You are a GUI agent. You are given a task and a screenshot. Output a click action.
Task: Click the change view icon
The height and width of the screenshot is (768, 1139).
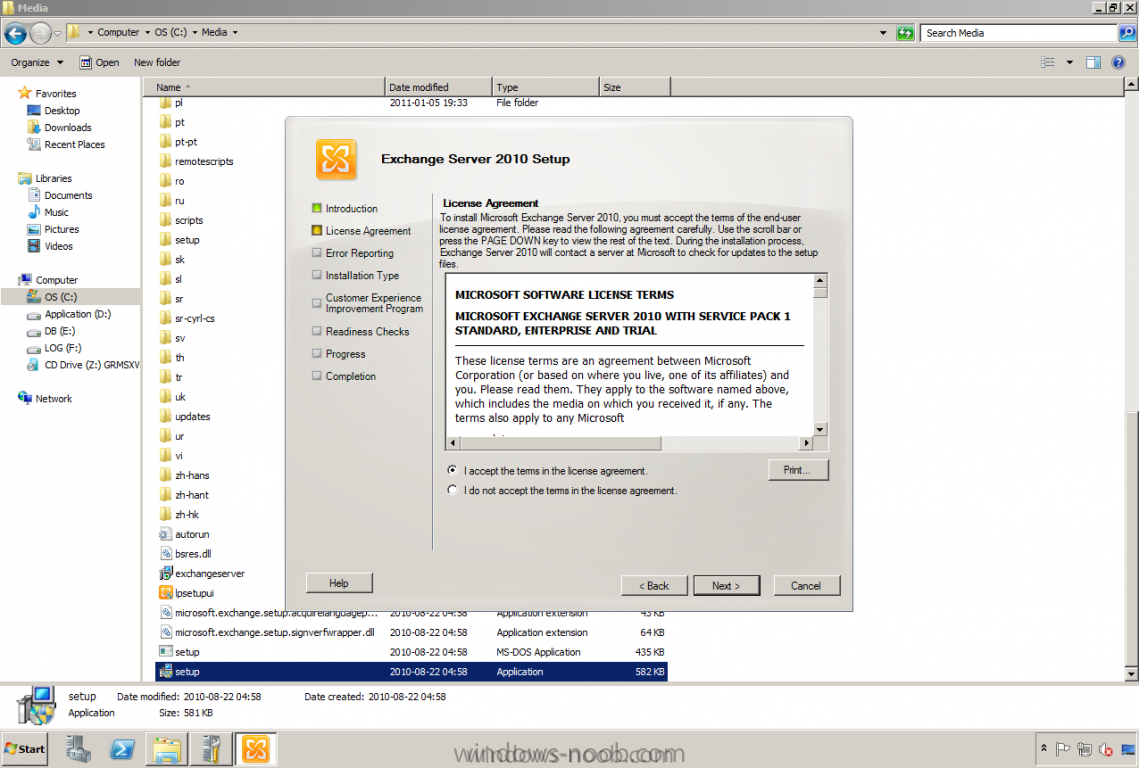click(x=1047, y=62)
